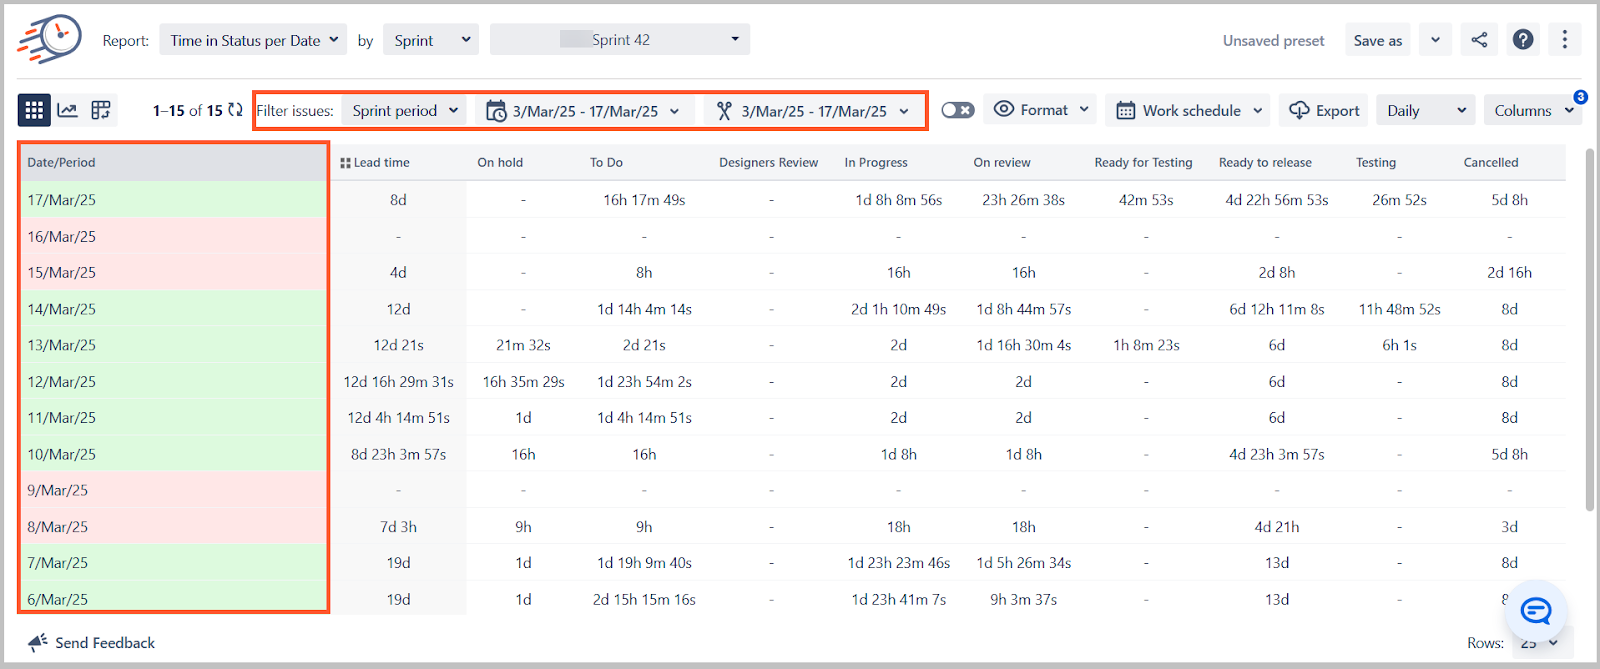Open the help question mark icon
1600x669 pixels.
1523,40
